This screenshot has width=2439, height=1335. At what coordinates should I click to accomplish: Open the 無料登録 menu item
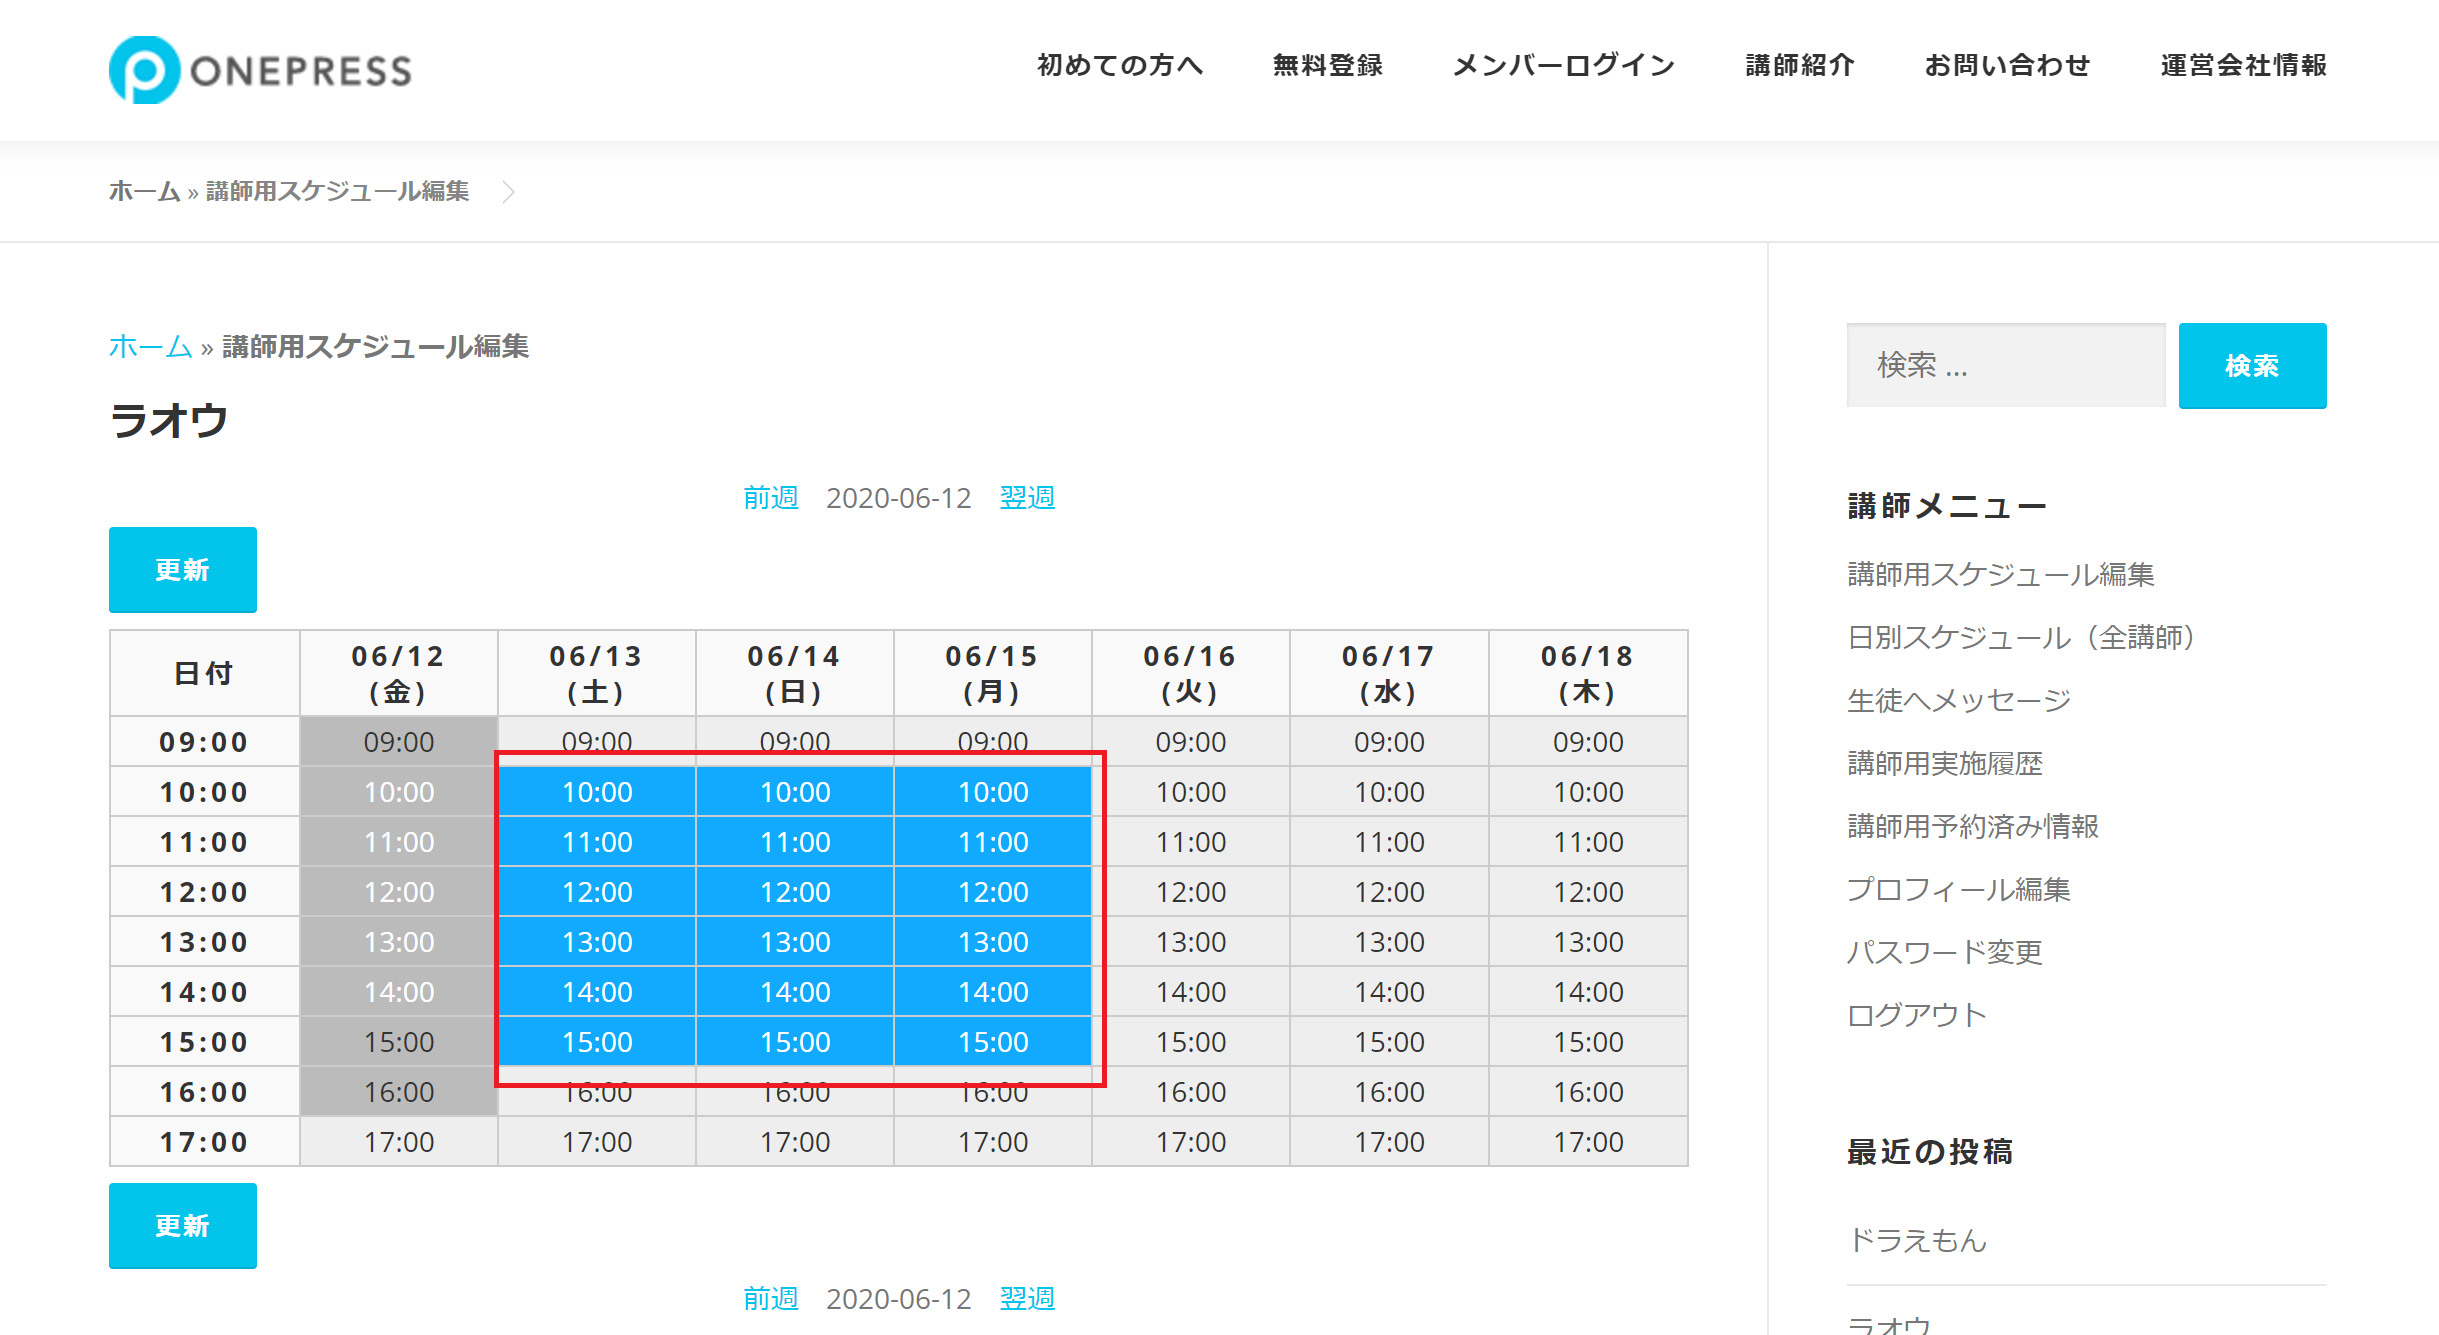pos(1328,65)
